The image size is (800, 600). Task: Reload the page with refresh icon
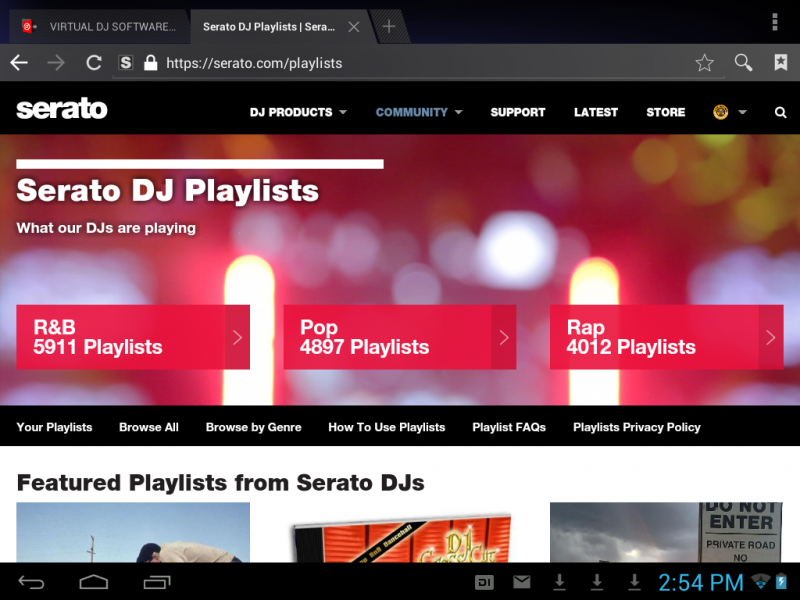(x=94, y=63)
